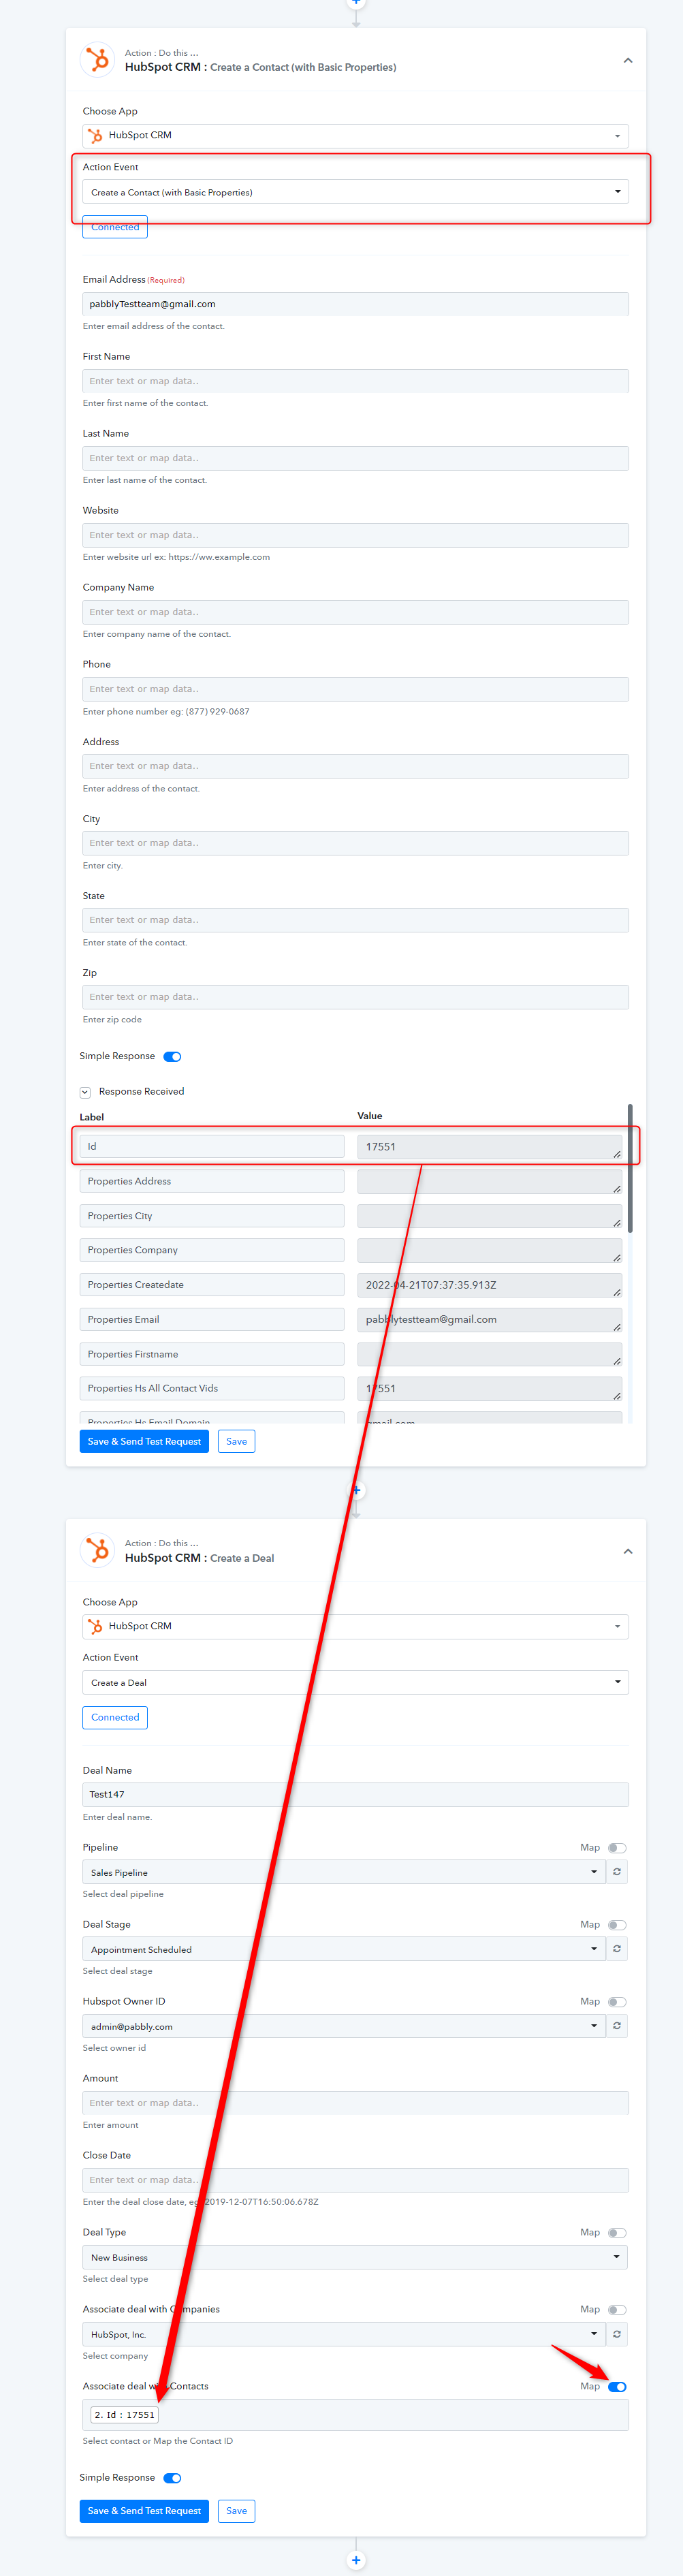Open the Deal Type New Business dropdown

(355, 2256)
